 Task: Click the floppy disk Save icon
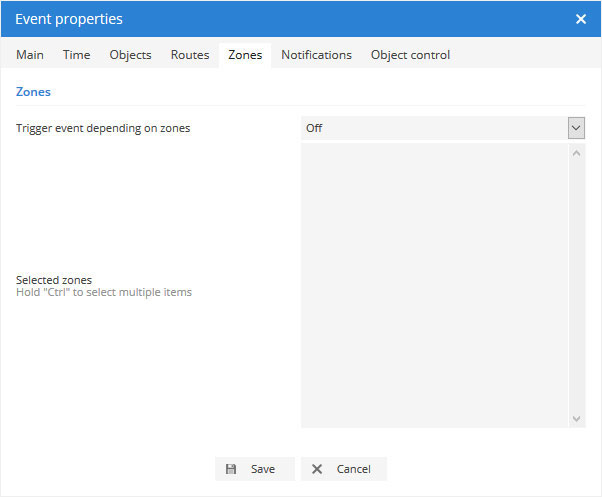click(x=231, y=469)
